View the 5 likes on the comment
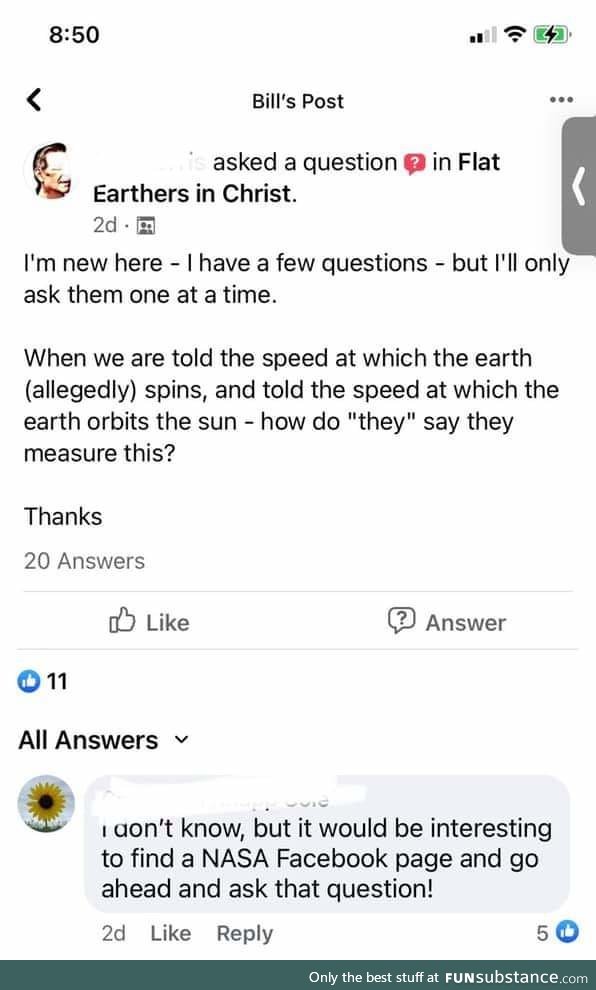Screen dimensions: 596x990 click(557, 932)
